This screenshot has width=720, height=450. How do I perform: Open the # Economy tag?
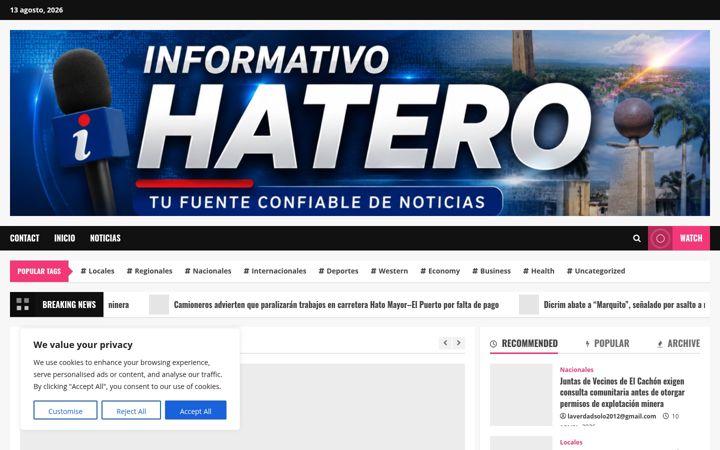440,271
